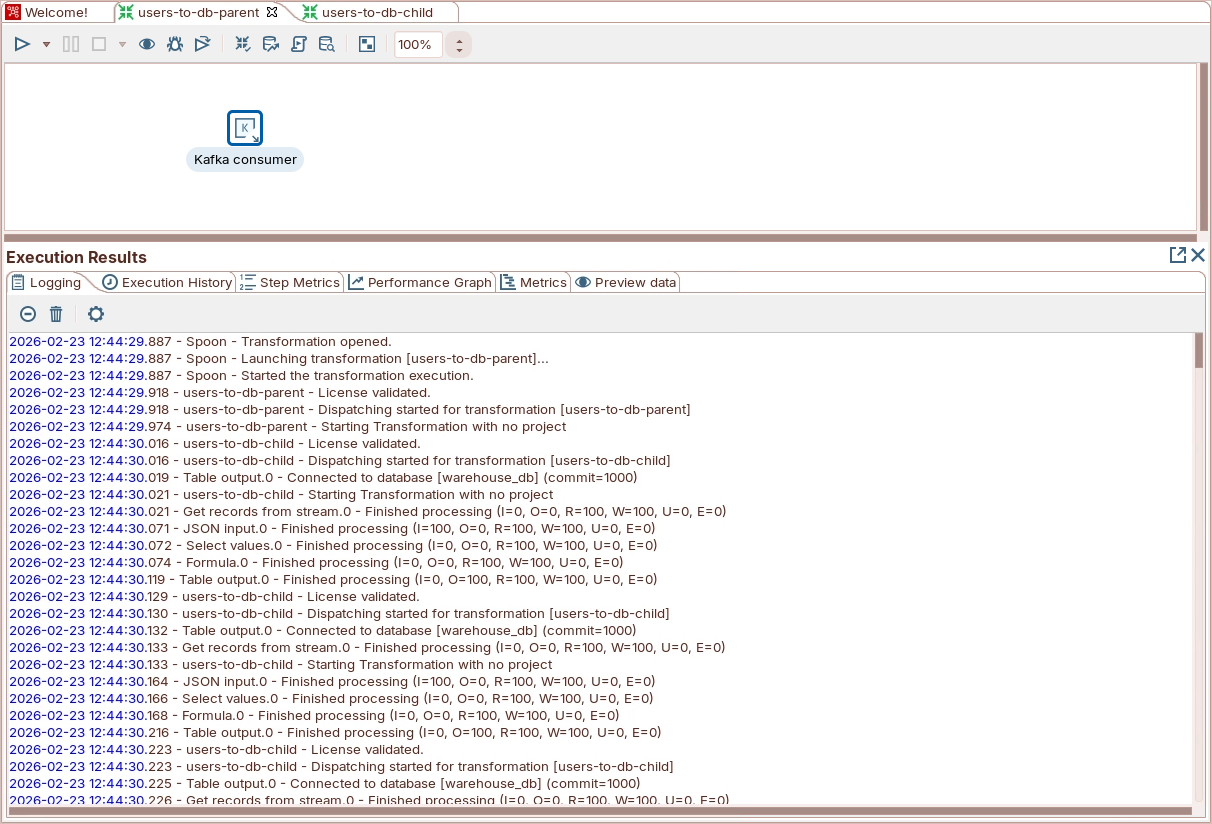Open the run options dropdown arrow
The width and height of the screenshot is (1212, 824).
pos(46,45)
